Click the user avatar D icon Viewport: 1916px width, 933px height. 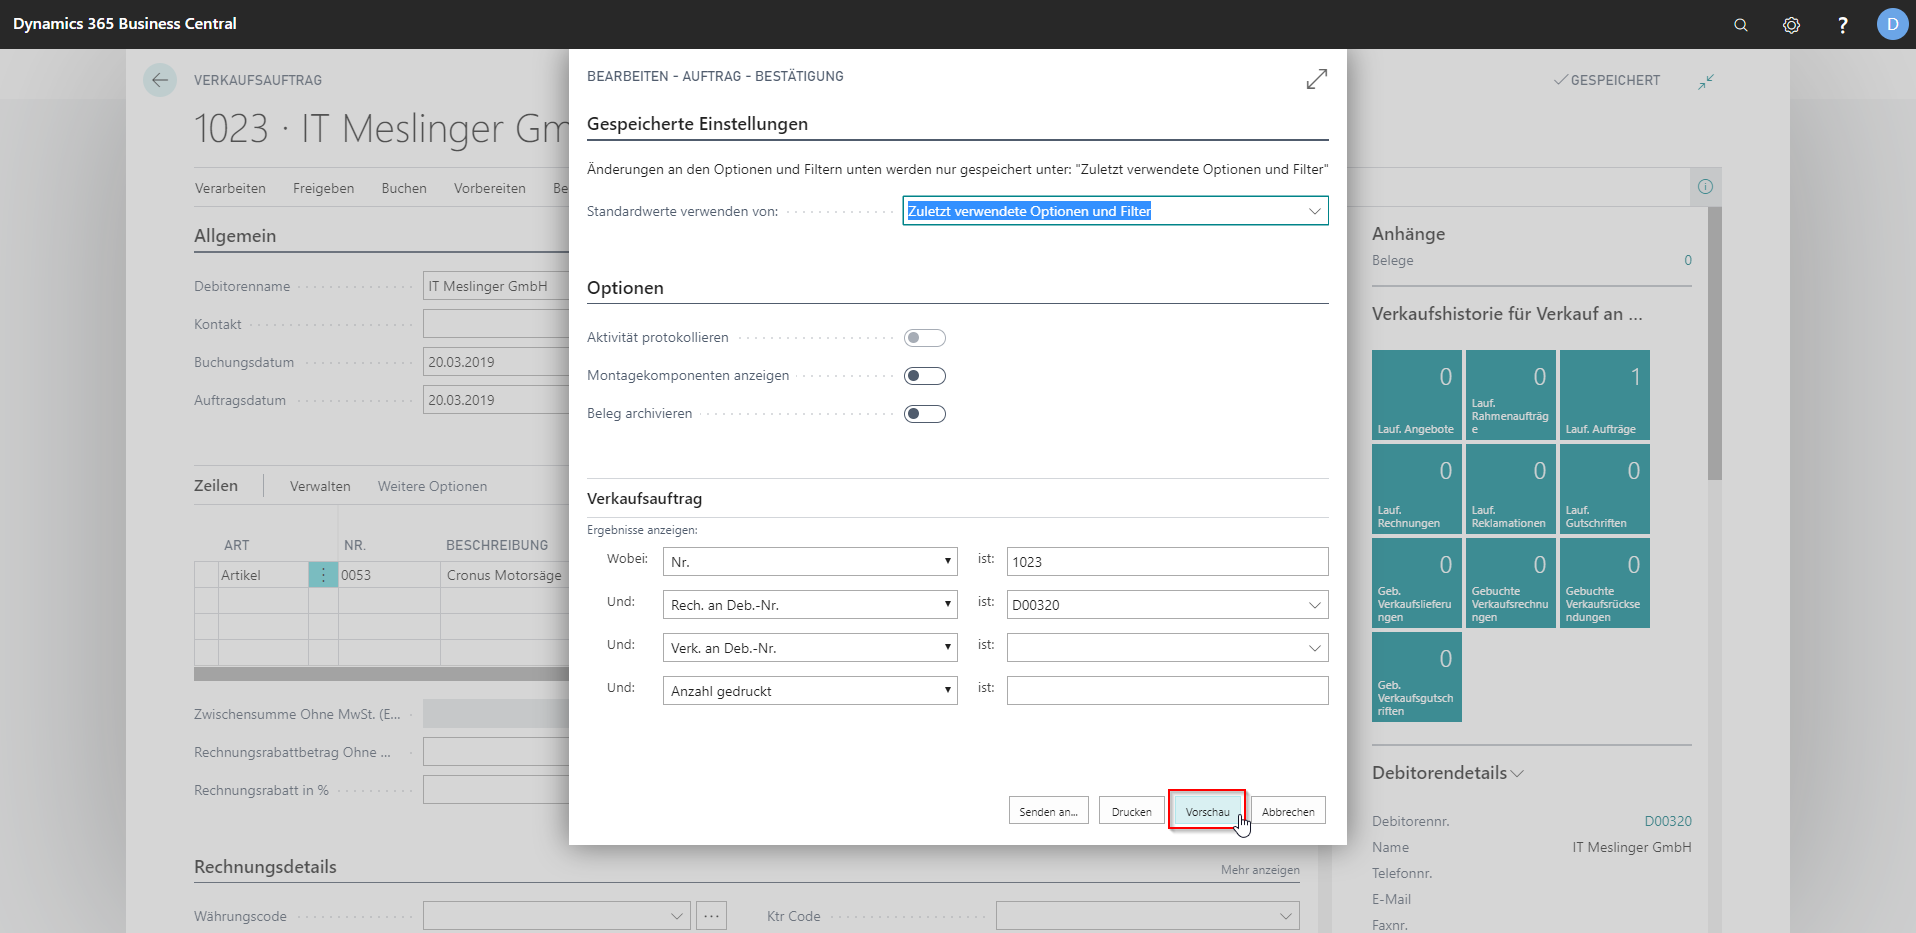pyautogui.click(x=1892, y=24)
